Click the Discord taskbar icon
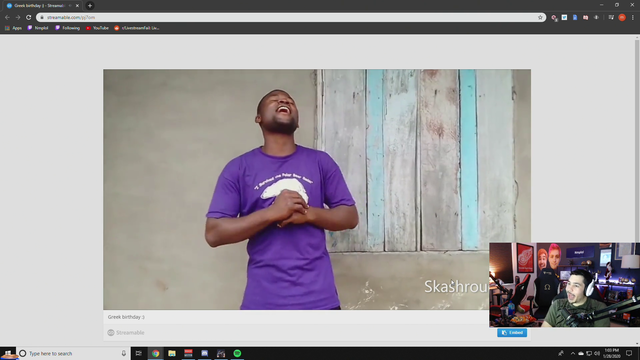 click(204, 353)
